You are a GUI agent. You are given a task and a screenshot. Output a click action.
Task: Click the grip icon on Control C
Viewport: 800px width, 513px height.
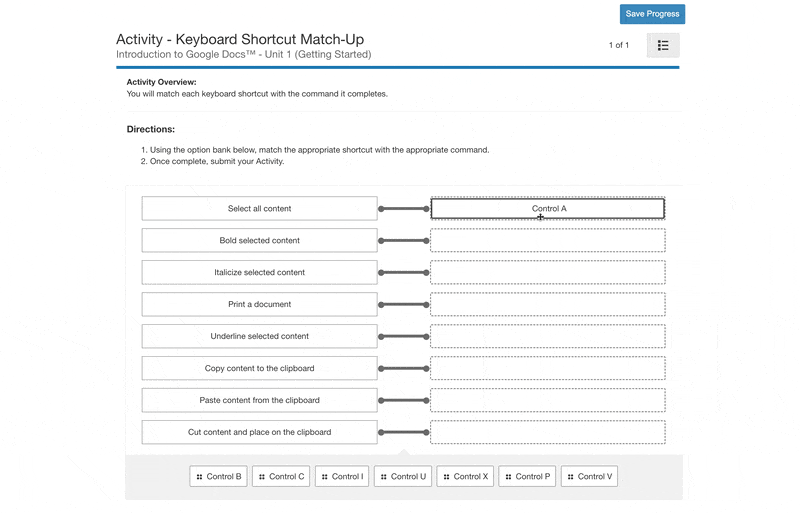[x=262, y=477]
